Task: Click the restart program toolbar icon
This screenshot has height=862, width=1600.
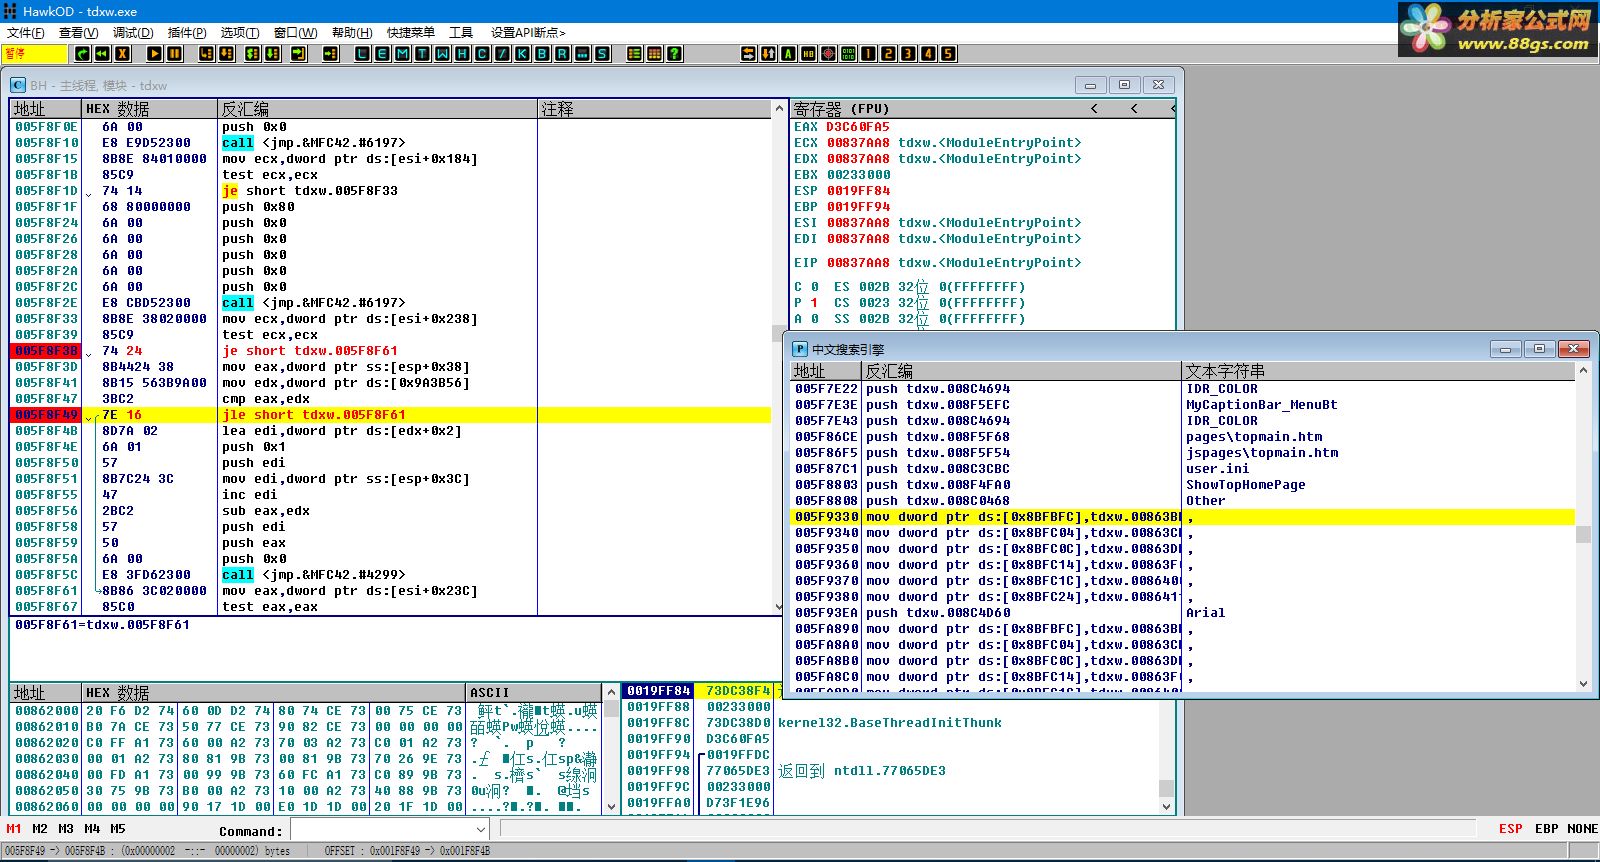Action: pyautogui.click(x=82, y=54)
